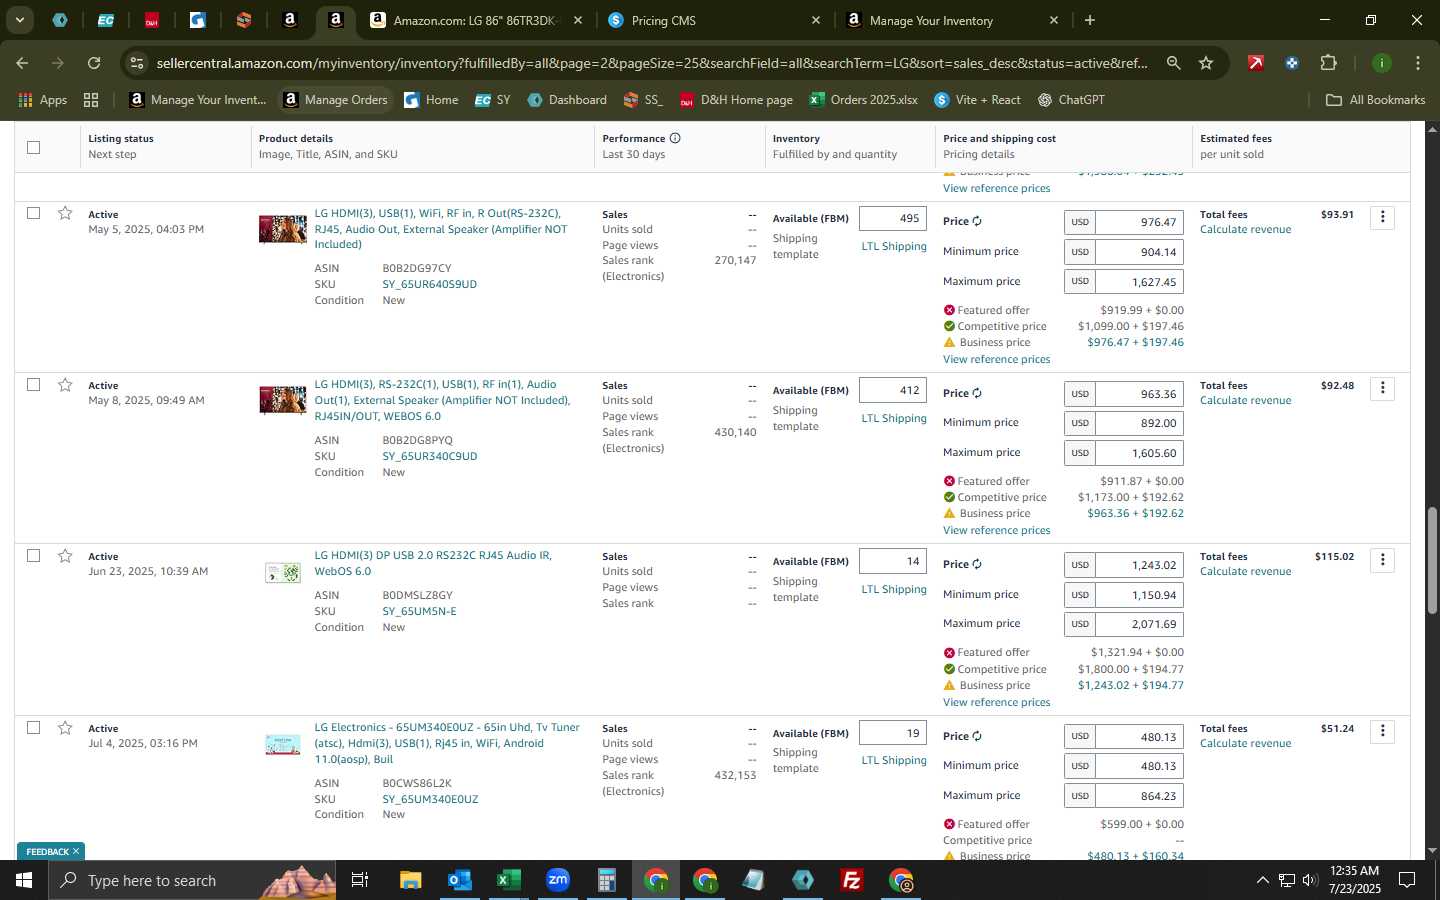Open product thumbnail for B0B2DG97CY
The height and width of the screenshot is (900, 1440).
click(x=282, y=229)
